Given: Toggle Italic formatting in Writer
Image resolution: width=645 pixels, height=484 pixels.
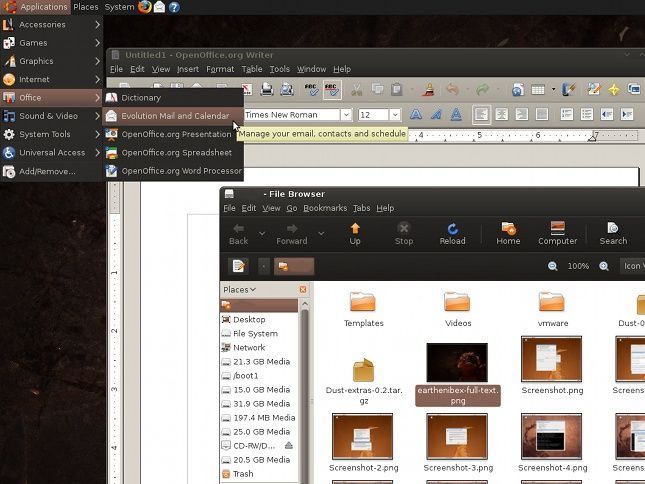Looking at the screenshot, I should (436, 114).
